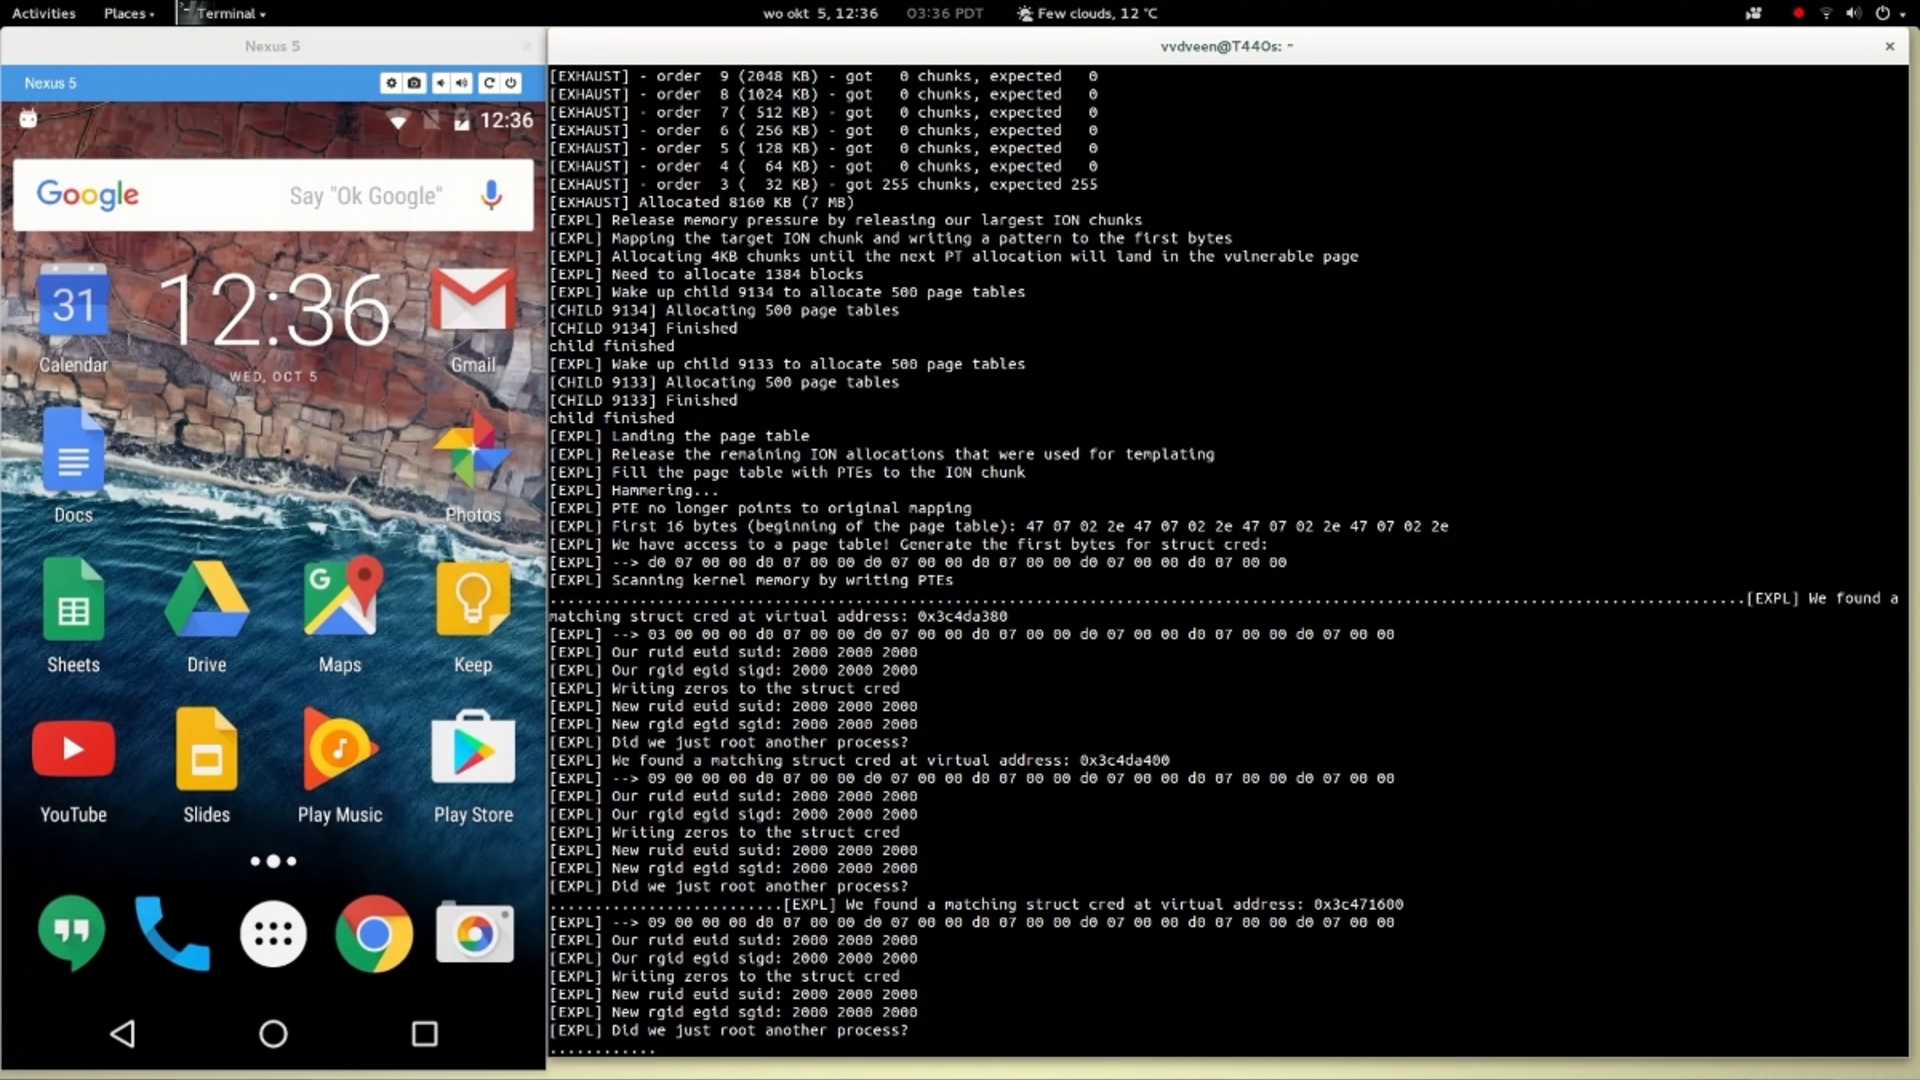Image resolution: width=1920 pixels, height=1080 pixels.
Task: Click the system volume tray icon
Action: coord(1854,13)
